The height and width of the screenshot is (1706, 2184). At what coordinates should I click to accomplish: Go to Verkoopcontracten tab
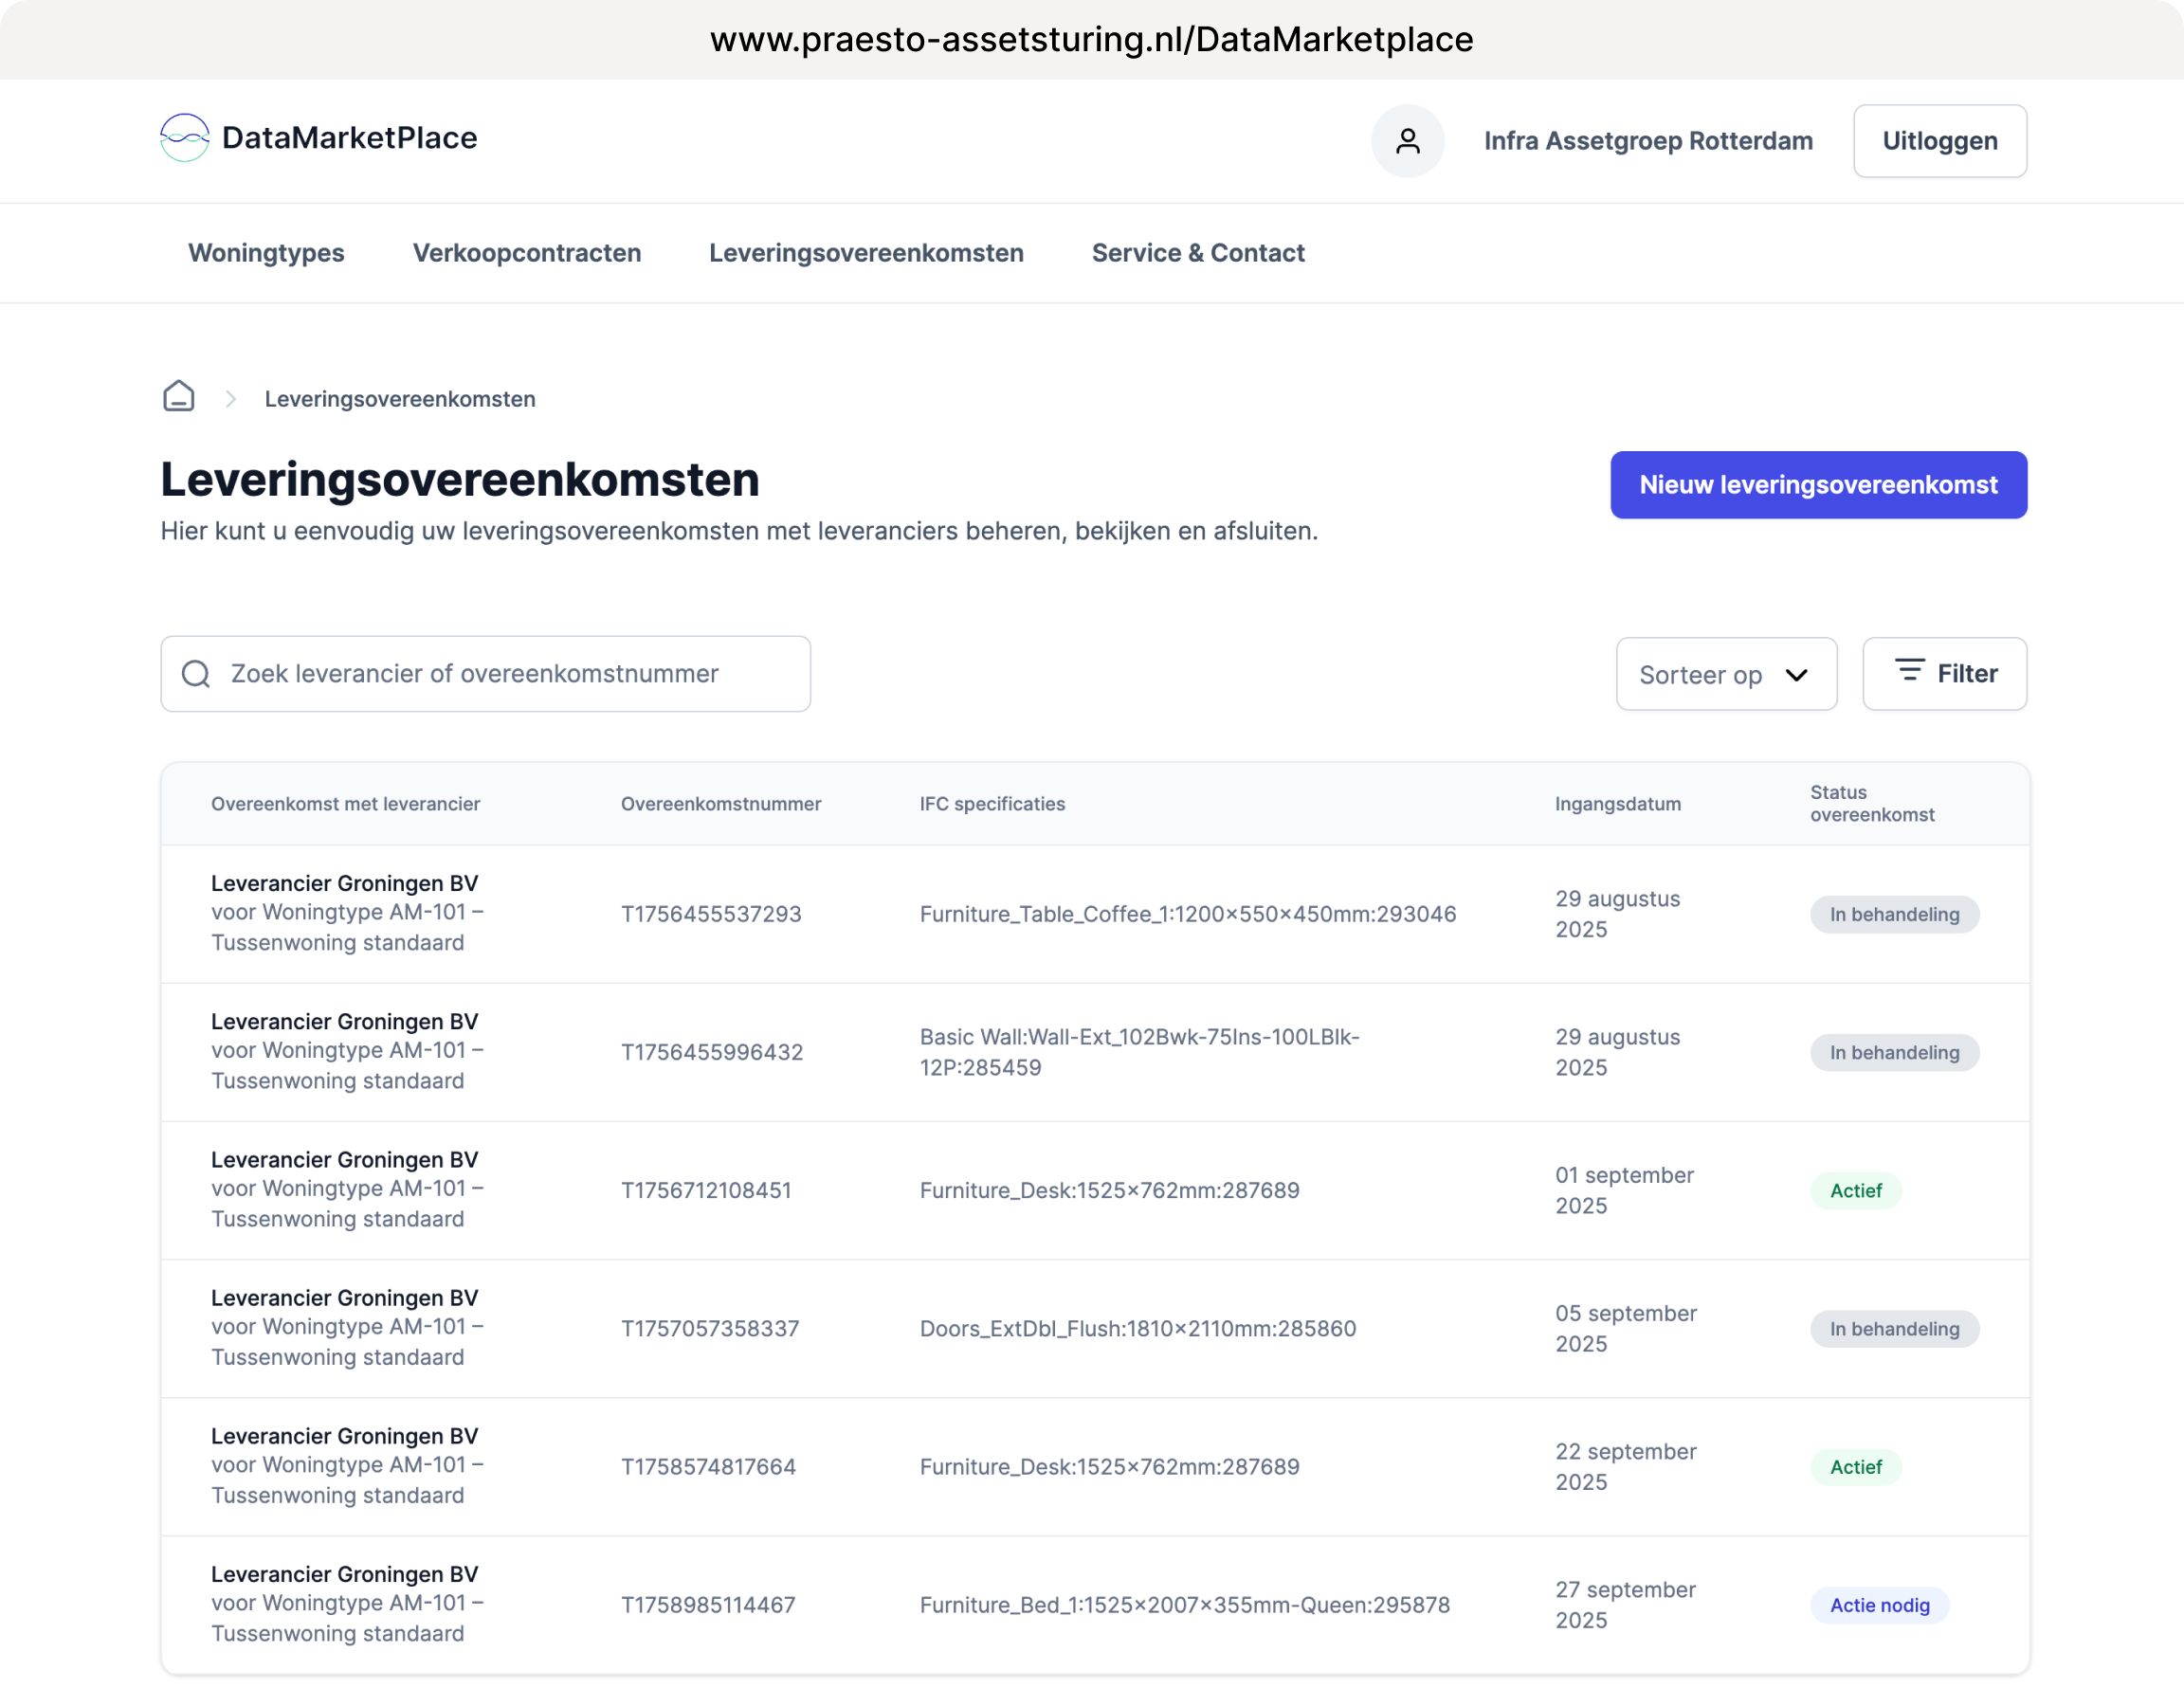click(x=526, y=253)
